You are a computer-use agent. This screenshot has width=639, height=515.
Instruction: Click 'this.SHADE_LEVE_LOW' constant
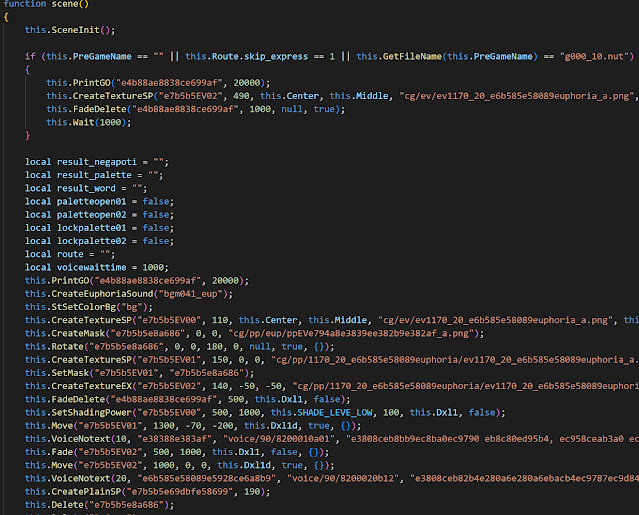coord(322,412)
